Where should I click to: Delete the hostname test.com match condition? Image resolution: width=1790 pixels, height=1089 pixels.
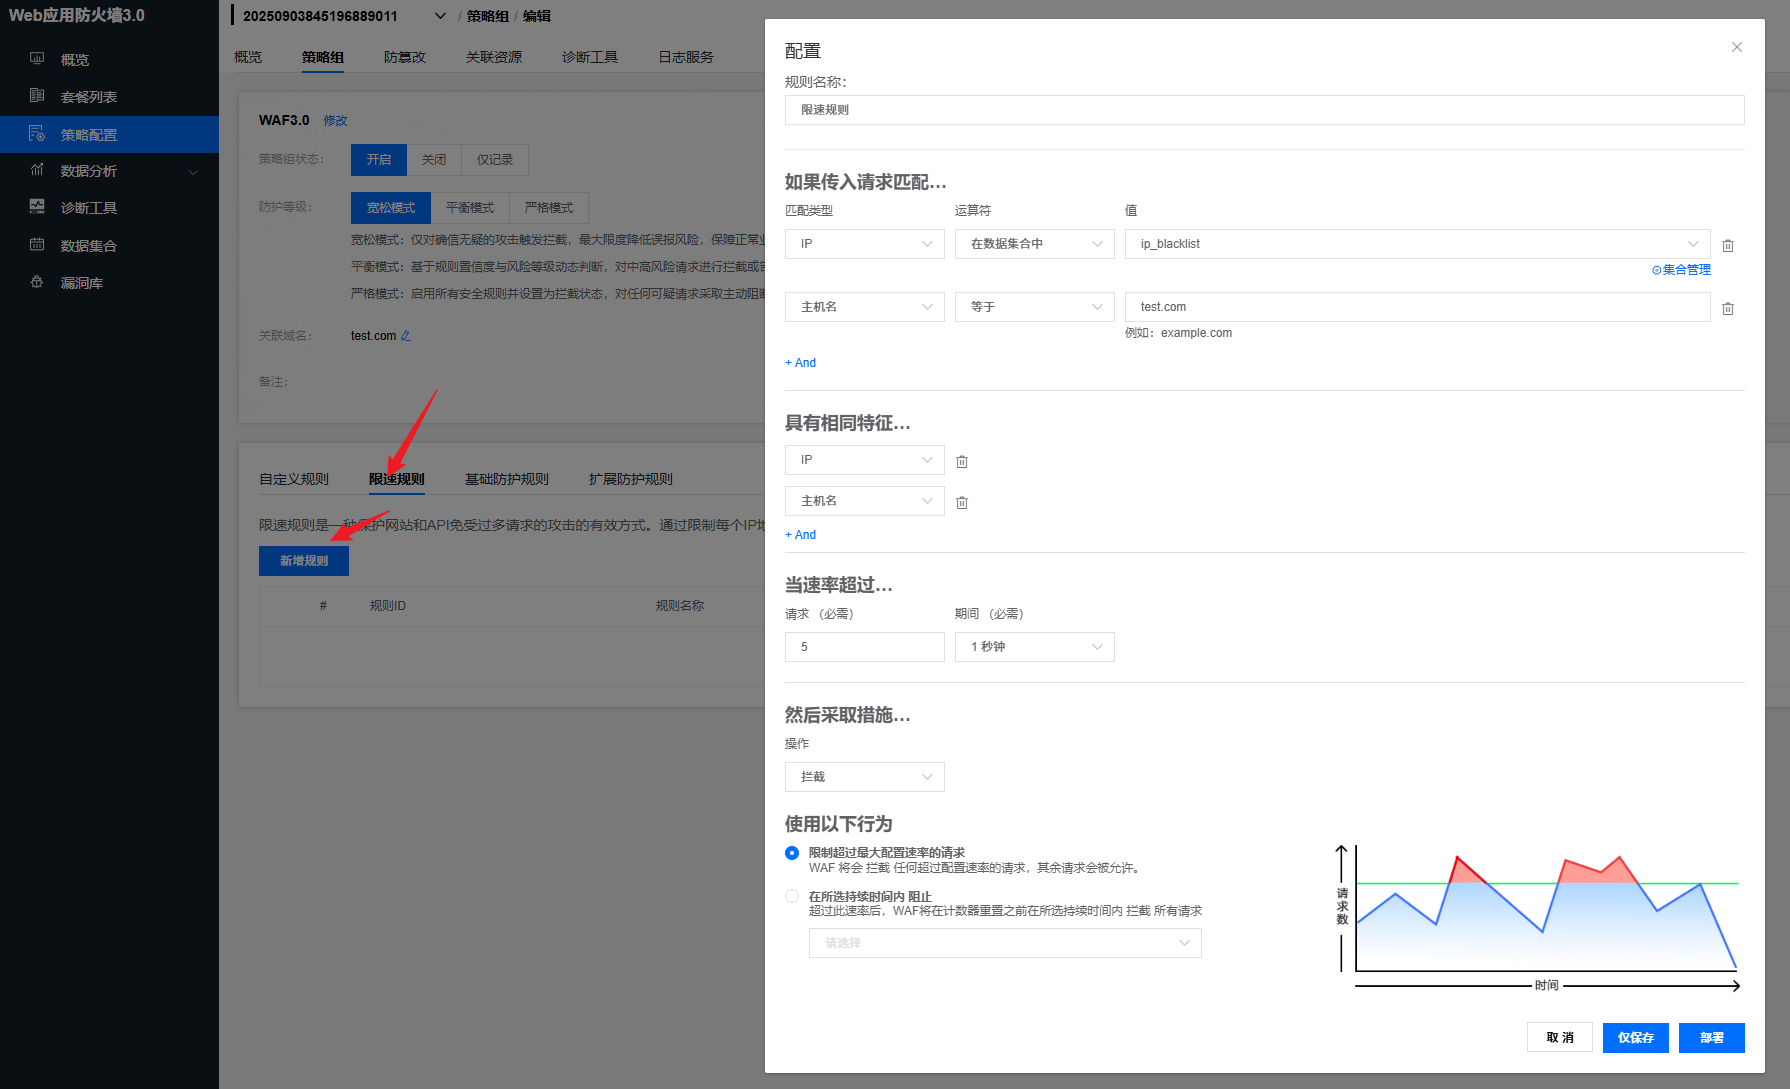pos(1727,308)
